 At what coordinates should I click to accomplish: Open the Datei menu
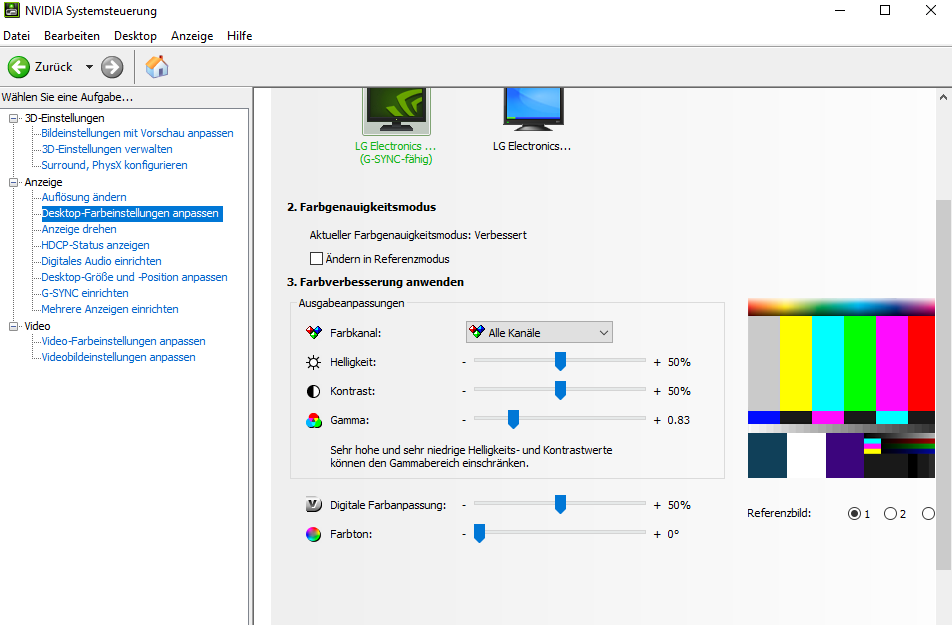coord(16,36)
